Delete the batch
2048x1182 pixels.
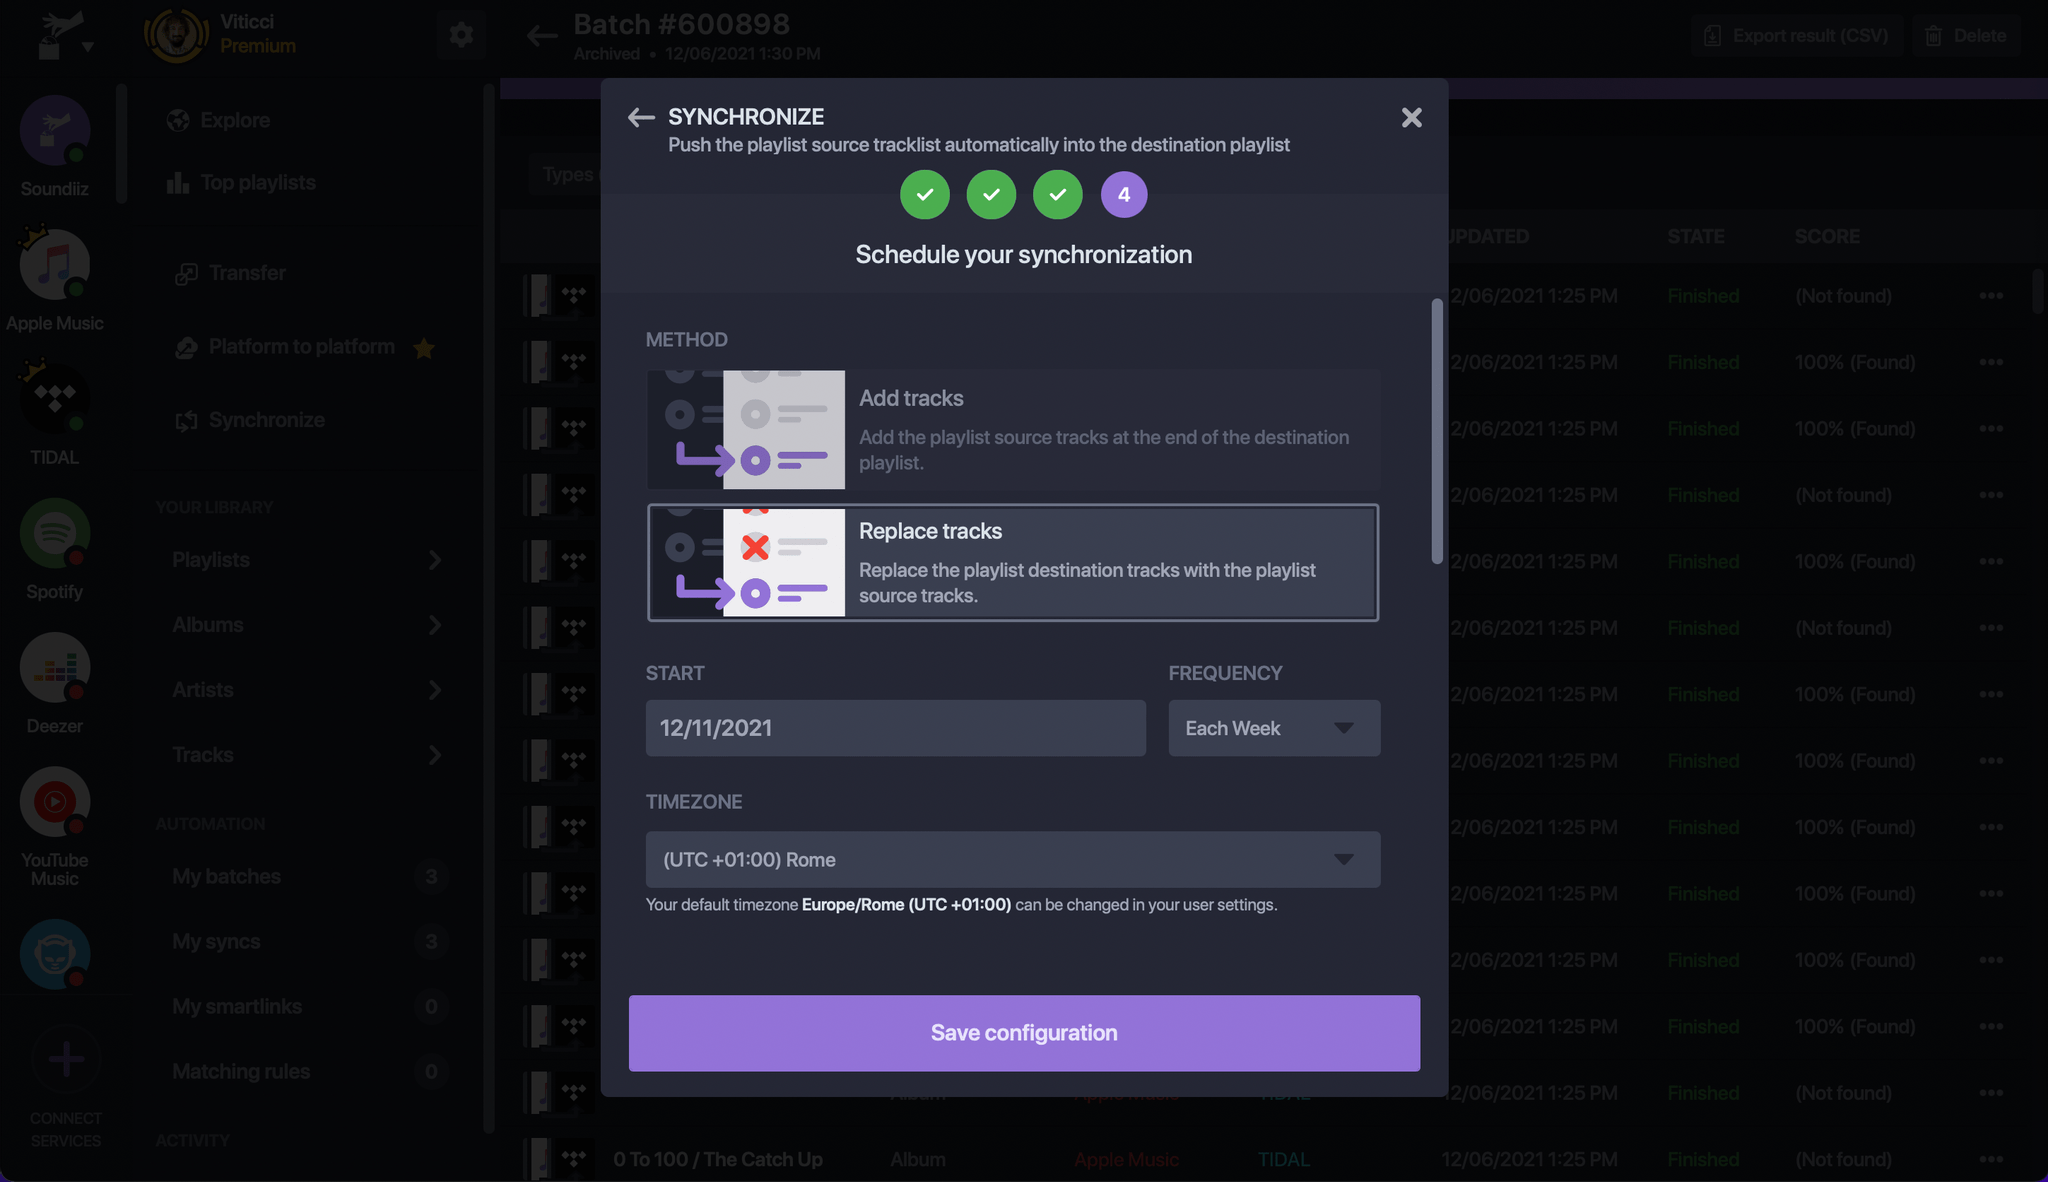pos(1965,36)
